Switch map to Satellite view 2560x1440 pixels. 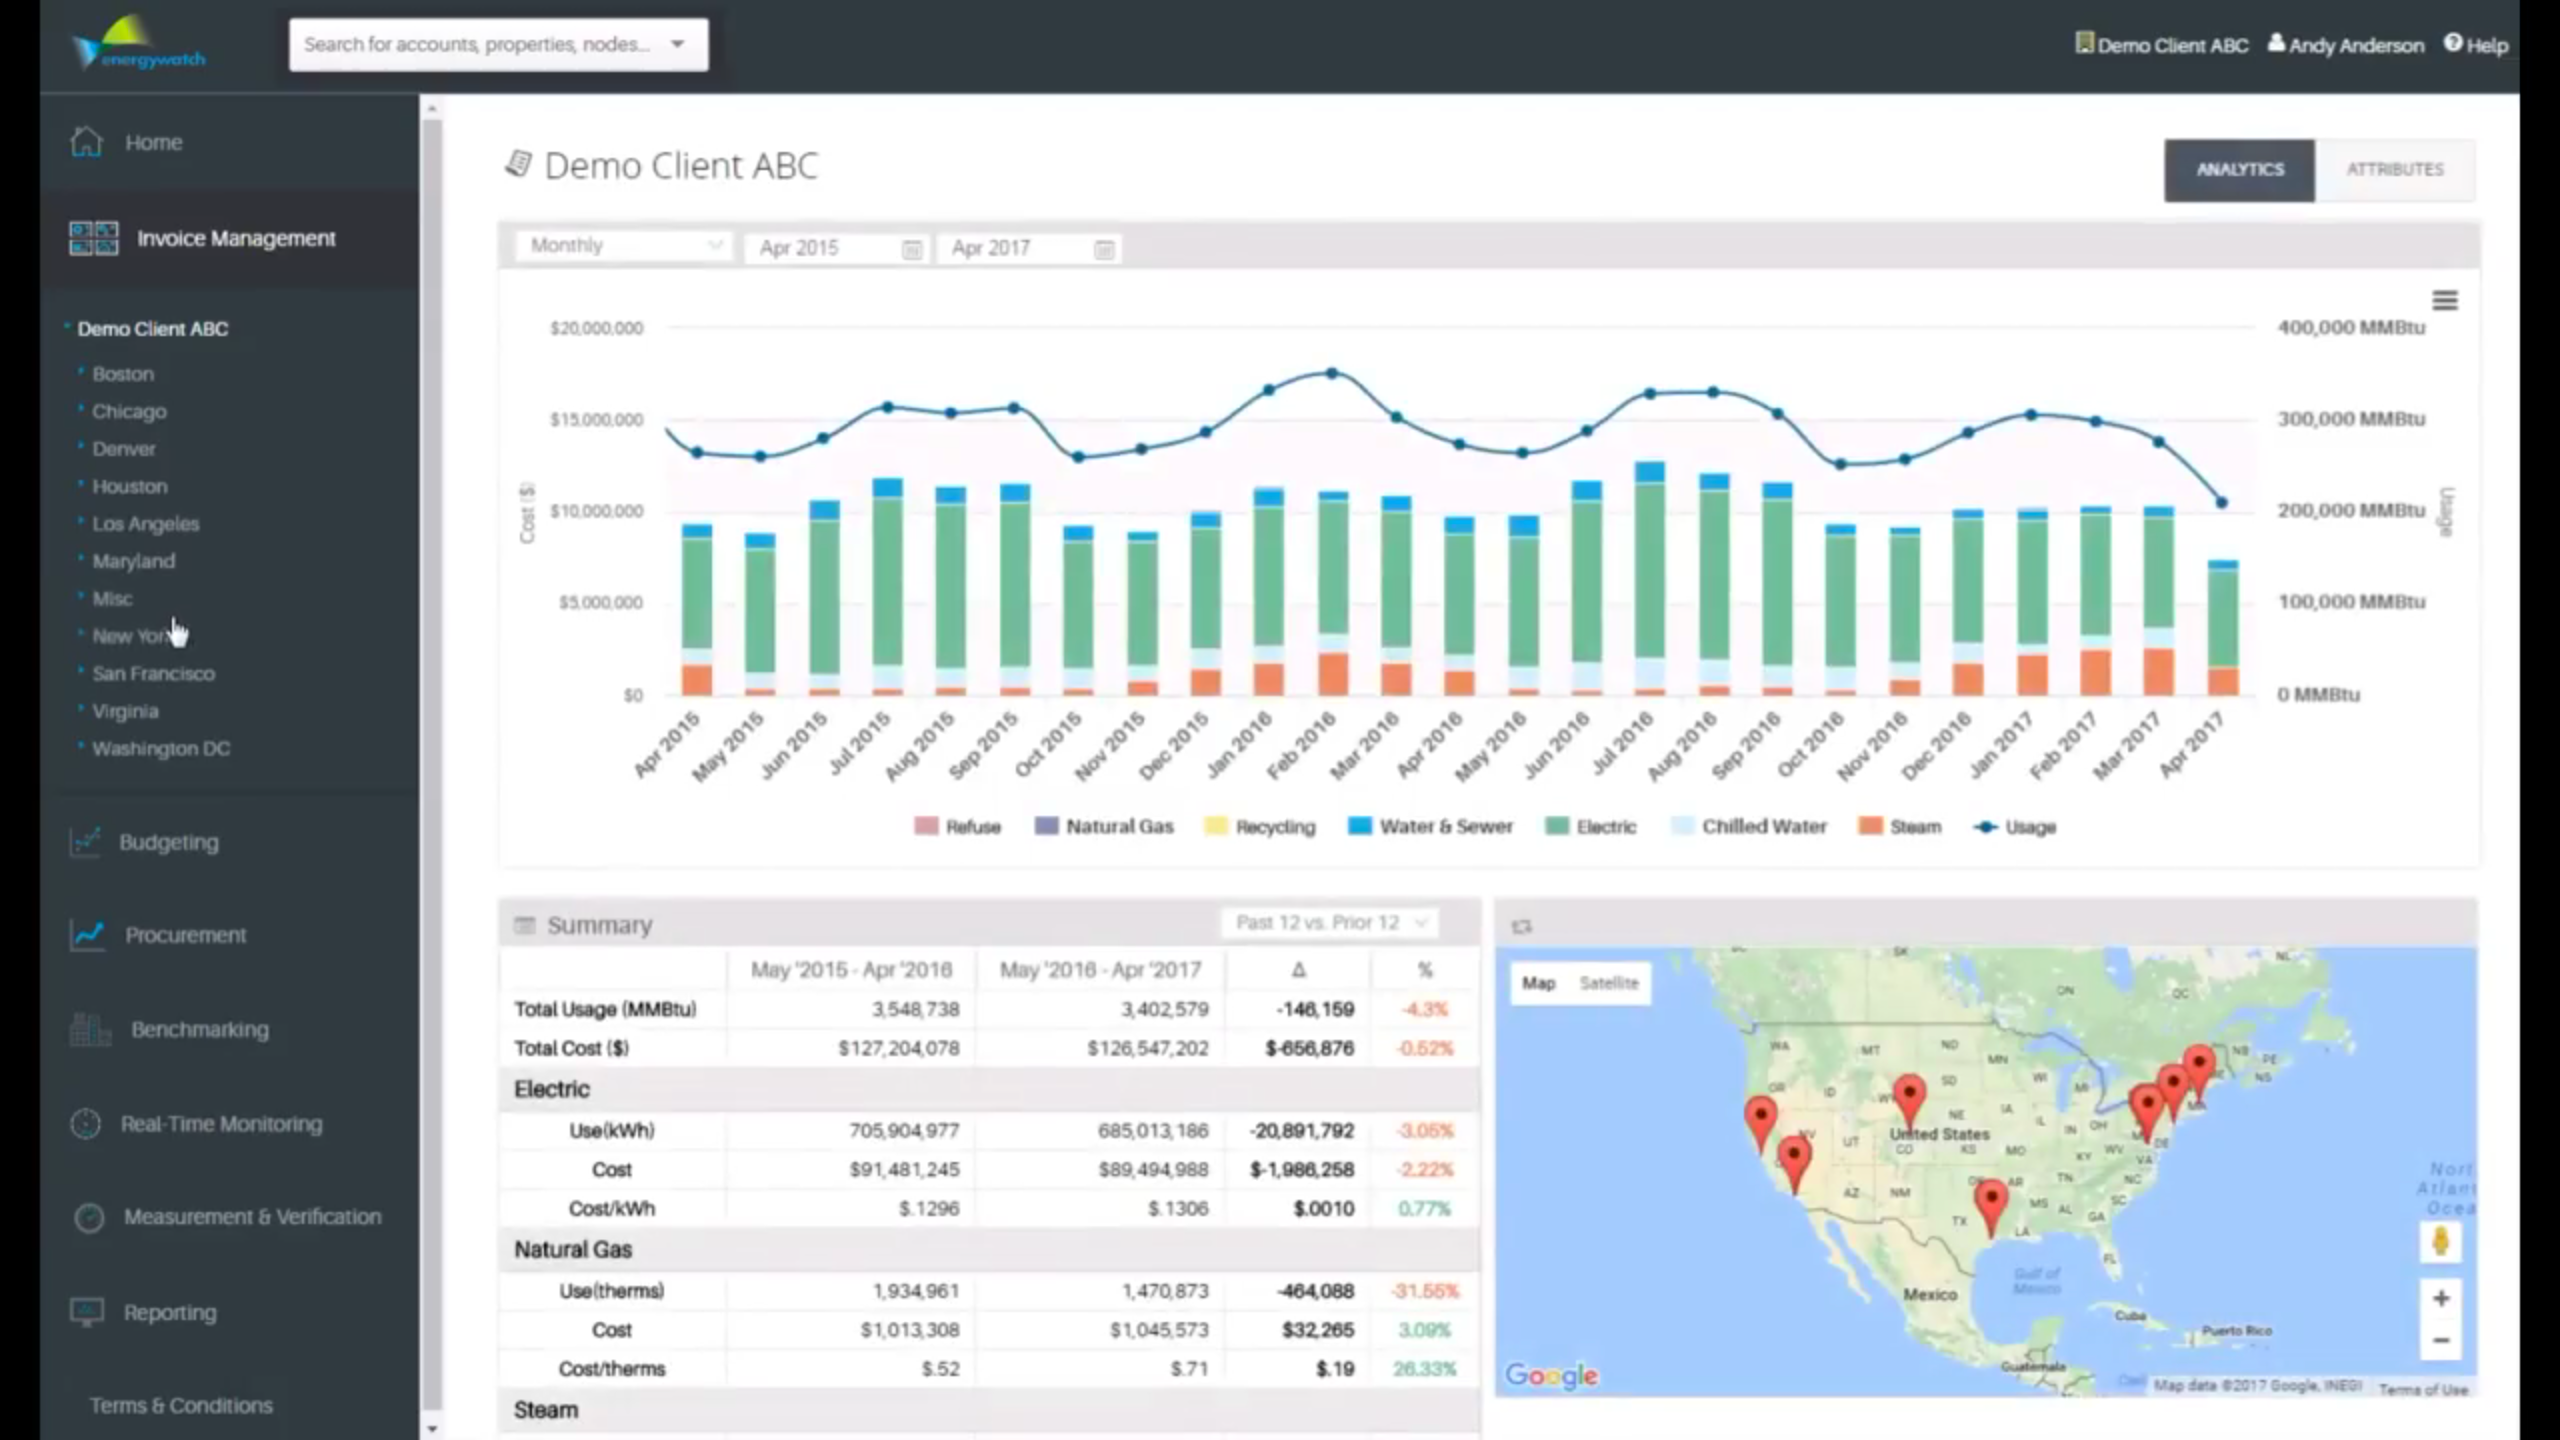tap(1608, 983)
